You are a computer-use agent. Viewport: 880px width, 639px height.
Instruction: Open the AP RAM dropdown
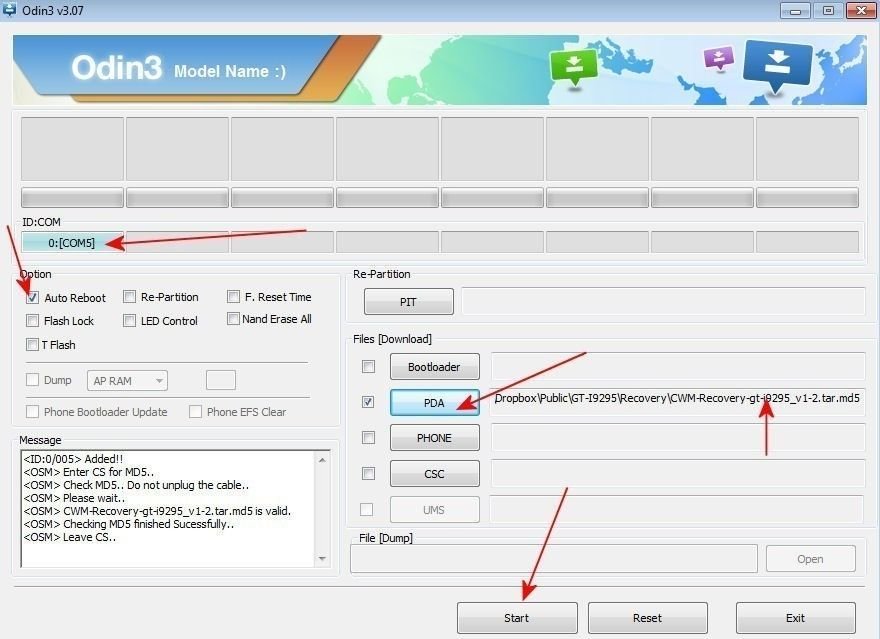tap(127, 380)
